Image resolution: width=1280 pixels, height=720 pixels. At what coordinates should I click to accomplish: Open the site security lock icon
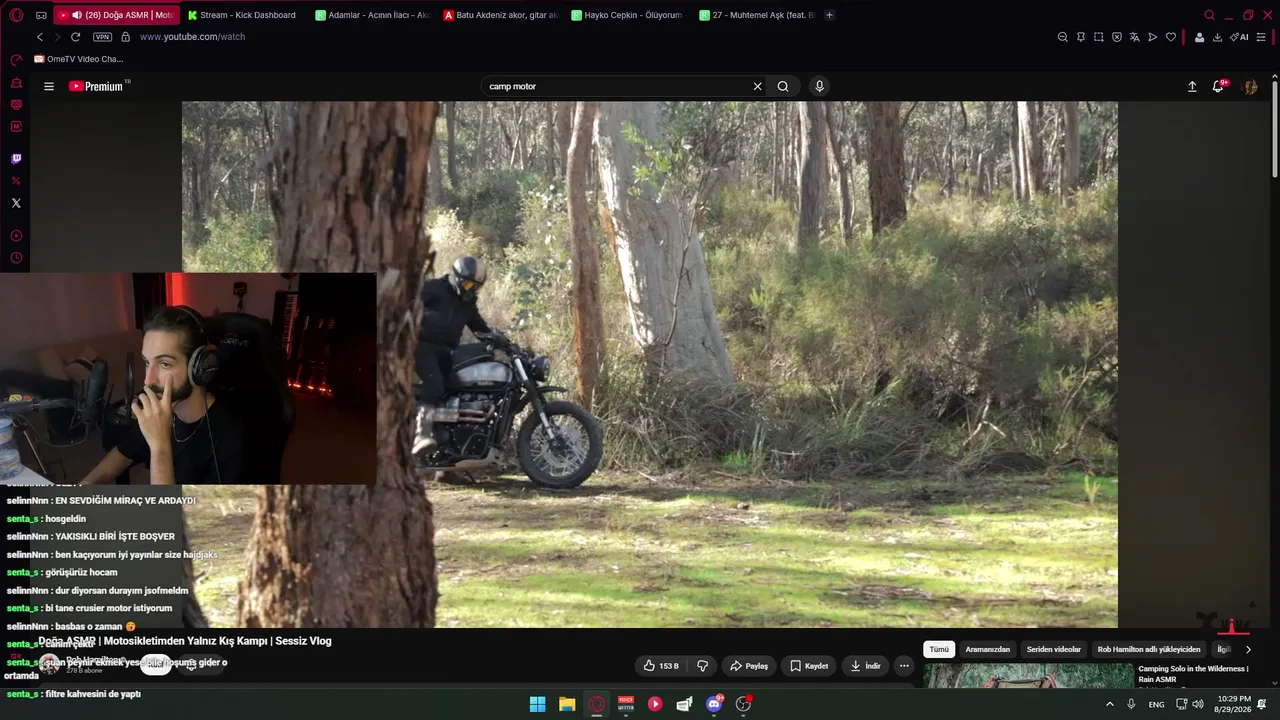tap(125, 37)
